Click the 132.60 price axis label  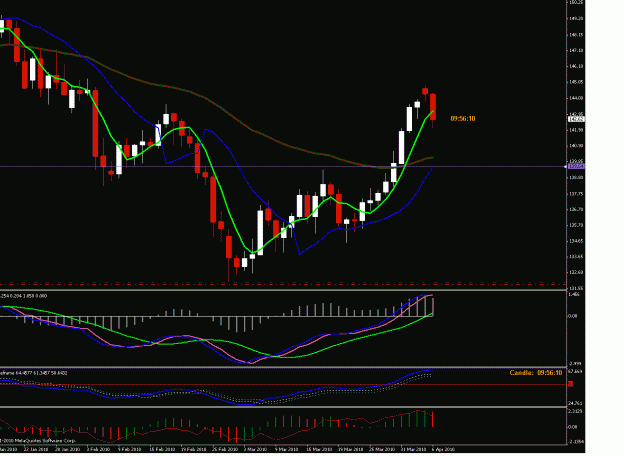577,273
